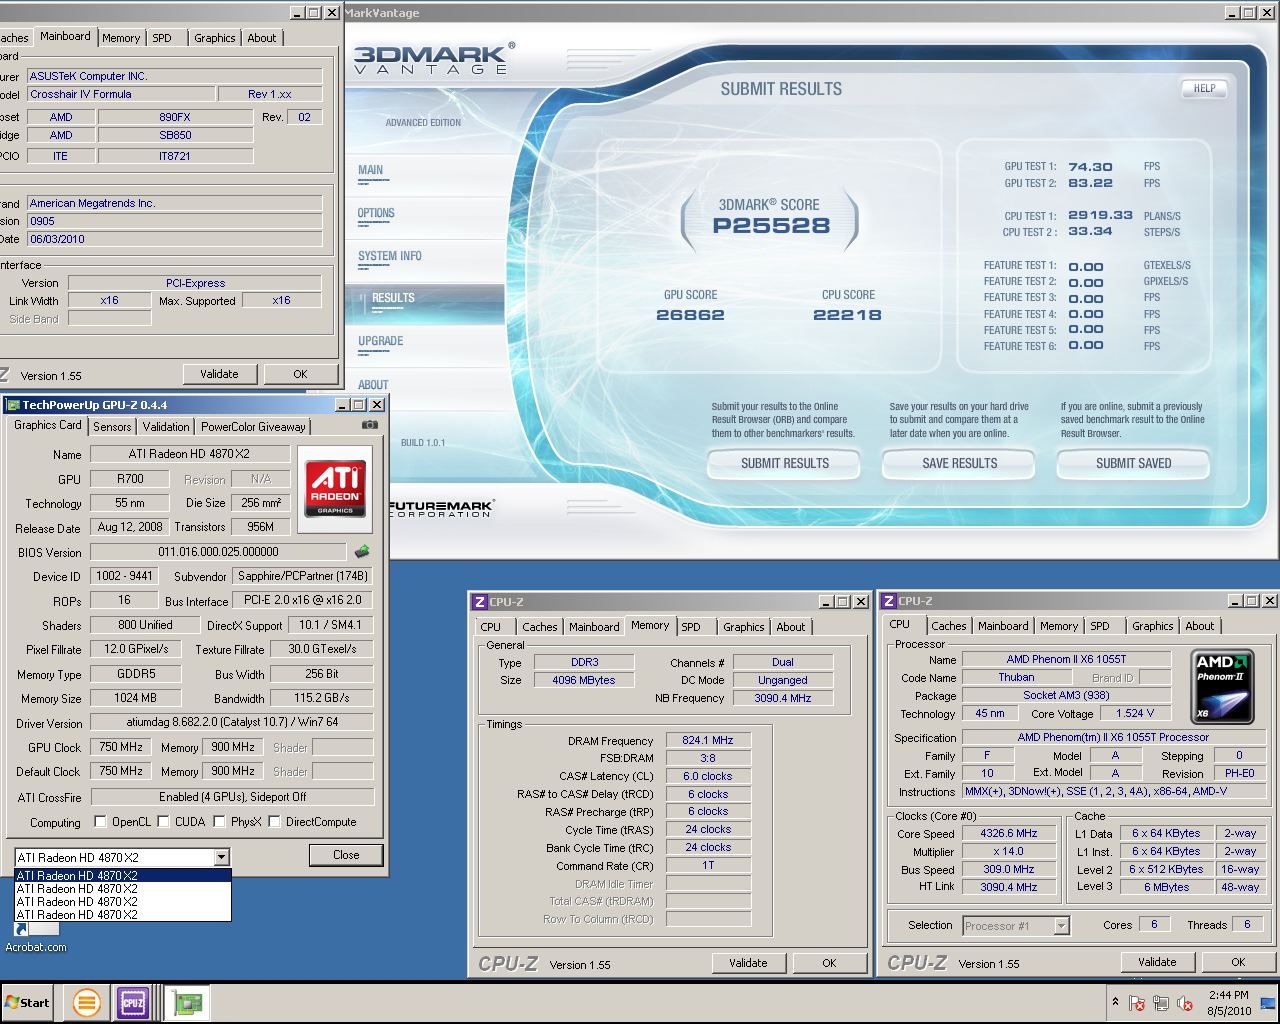Viewport: 1280px width, 1024px height.
Task: Enable the DirectCompute checkbox in GPU-Z
Action: coord(274,822)
